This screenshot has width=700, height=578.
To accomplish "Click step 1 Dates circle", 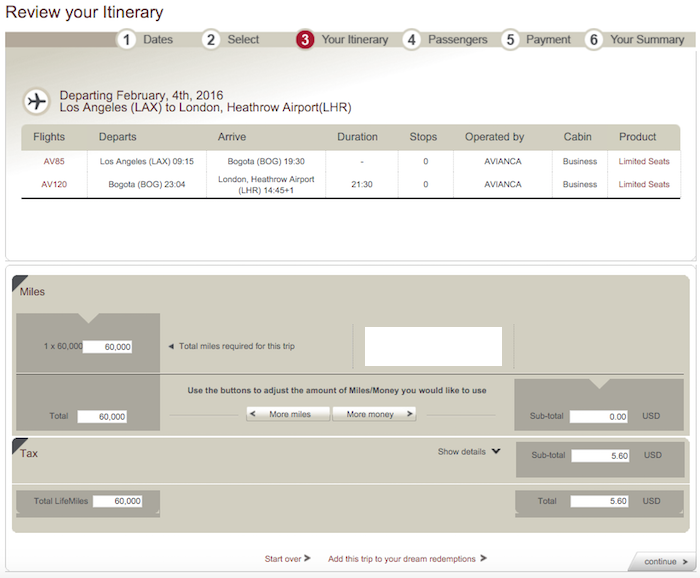I will (x=126, y=40).
